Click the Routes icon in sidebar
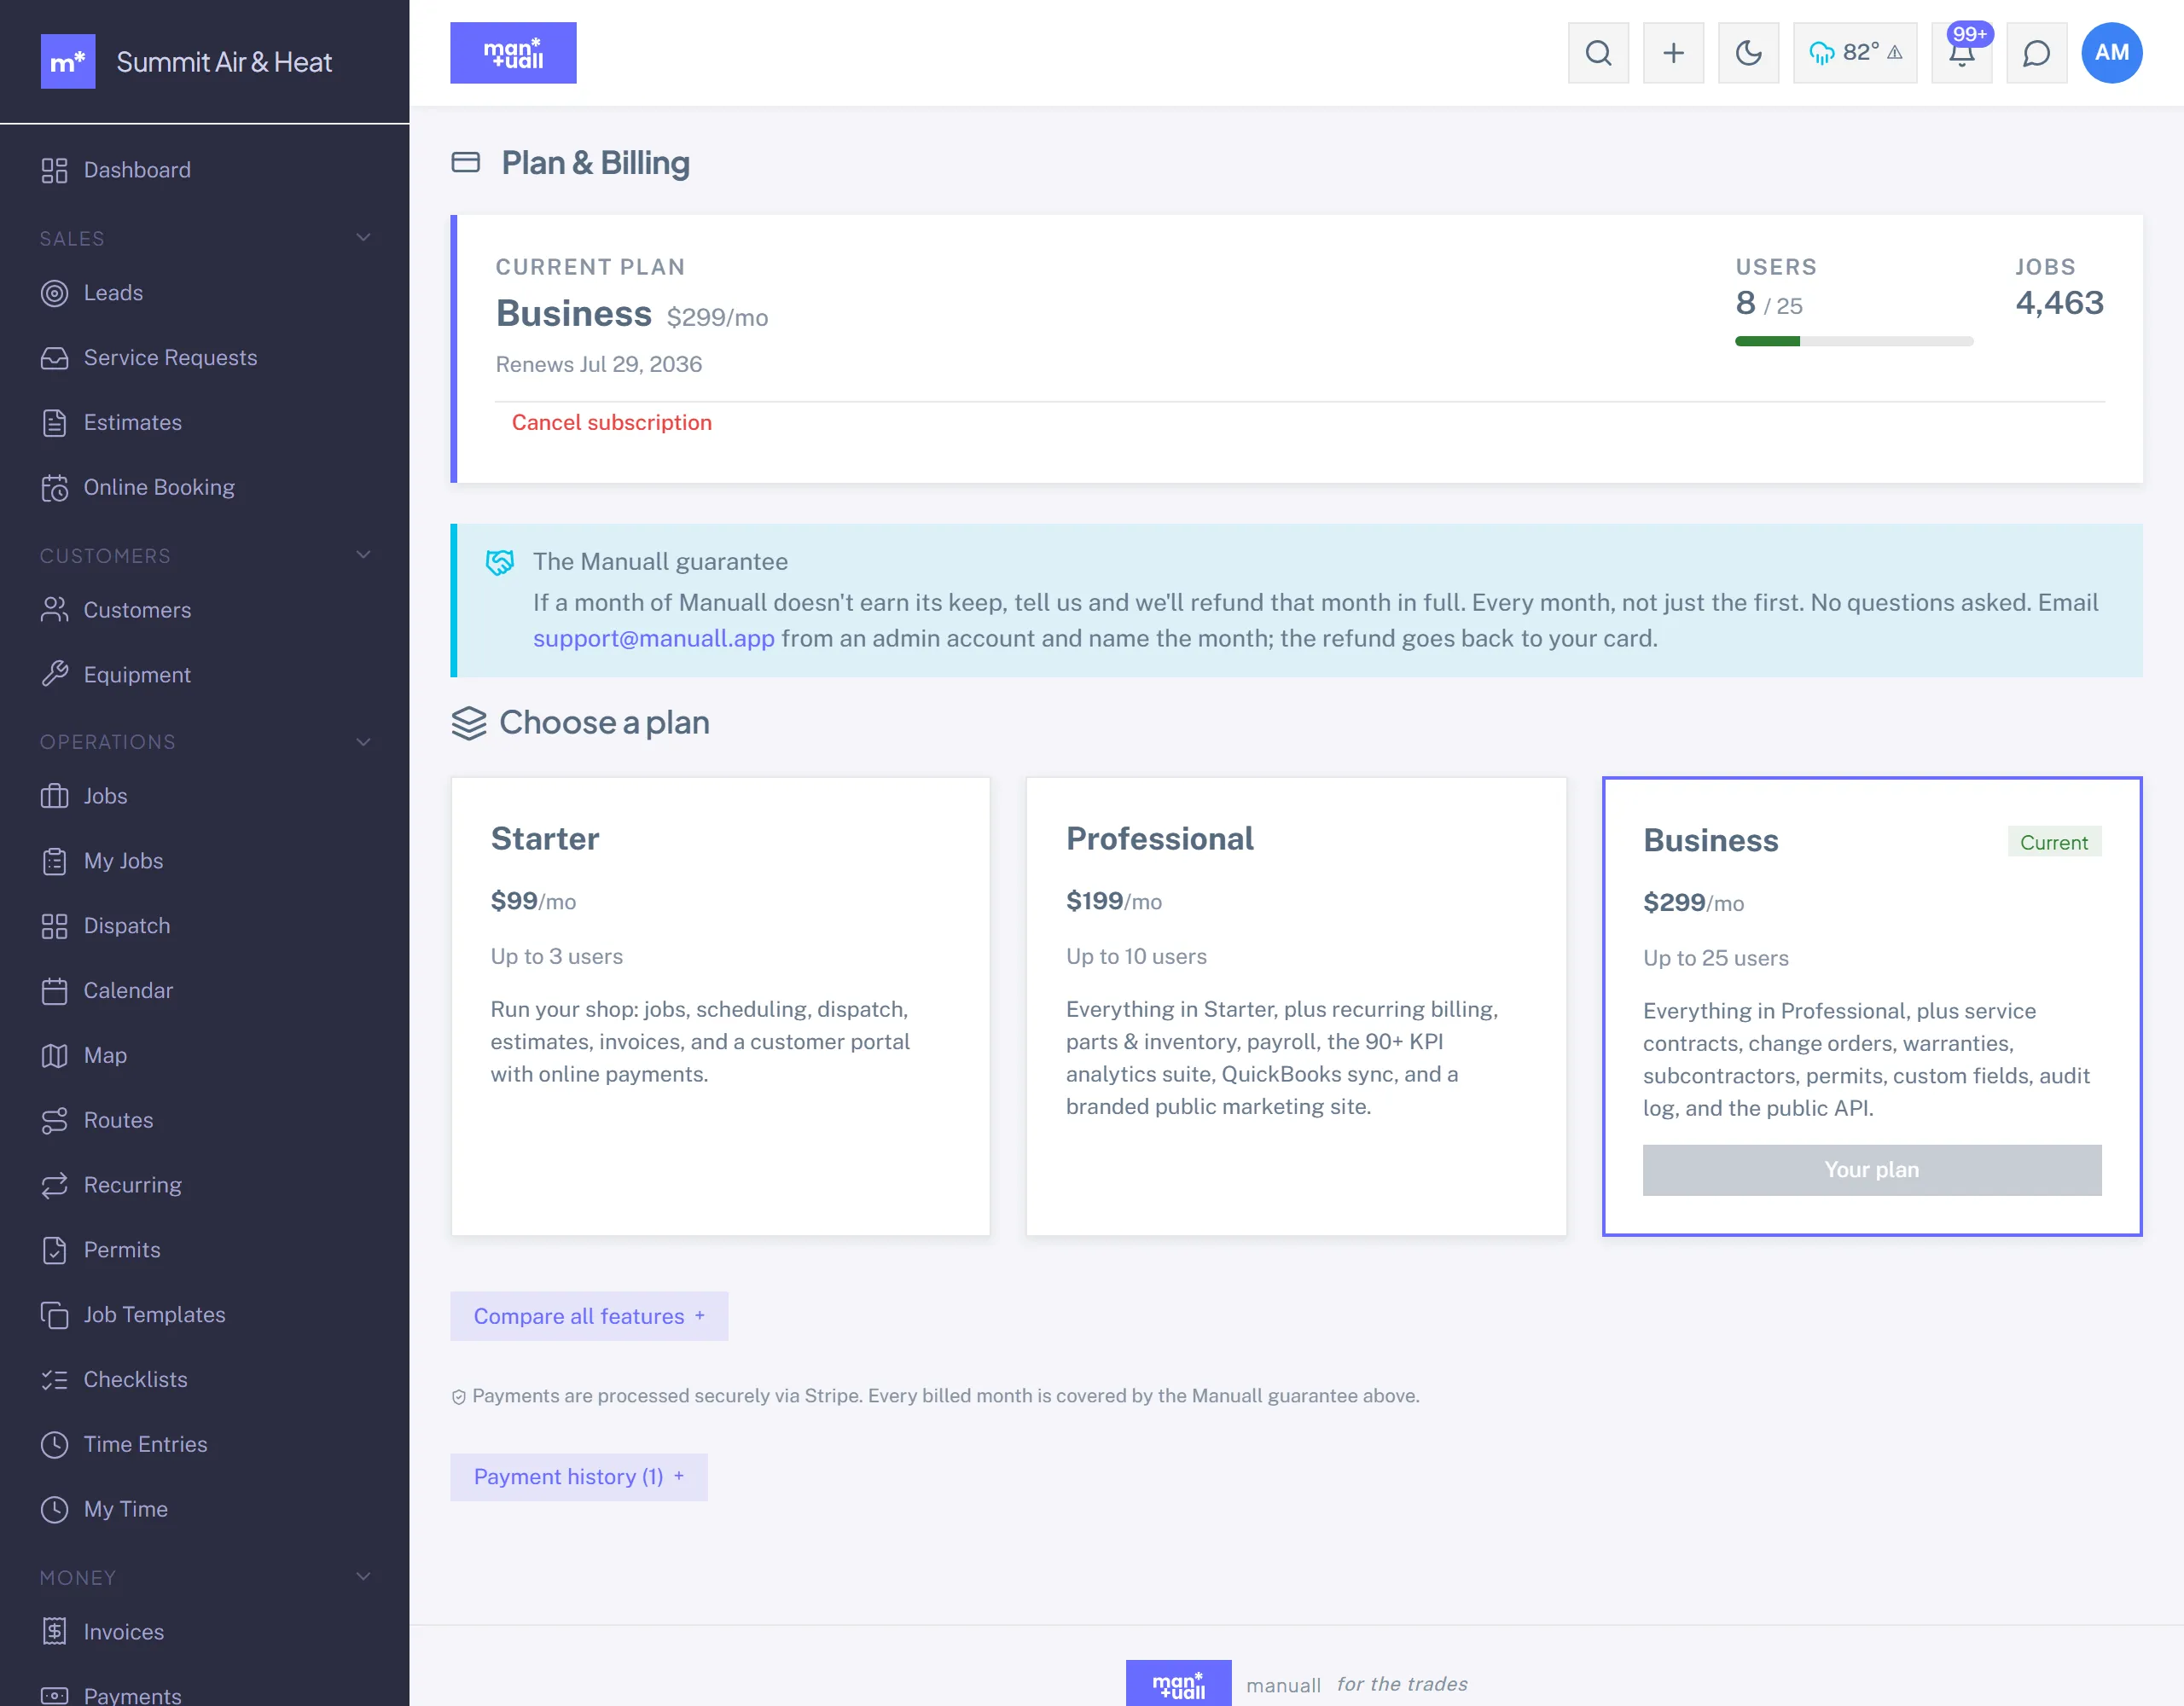Screen dimensions: 2184x1706 pos(54,1120)
